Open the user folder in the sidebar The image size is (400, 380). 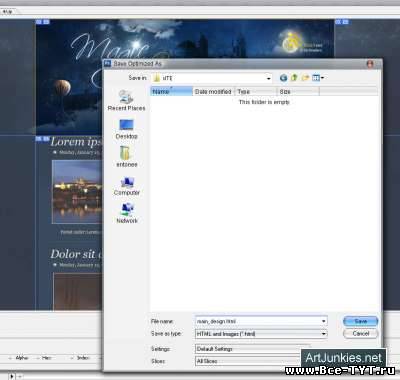click(127, 157)
